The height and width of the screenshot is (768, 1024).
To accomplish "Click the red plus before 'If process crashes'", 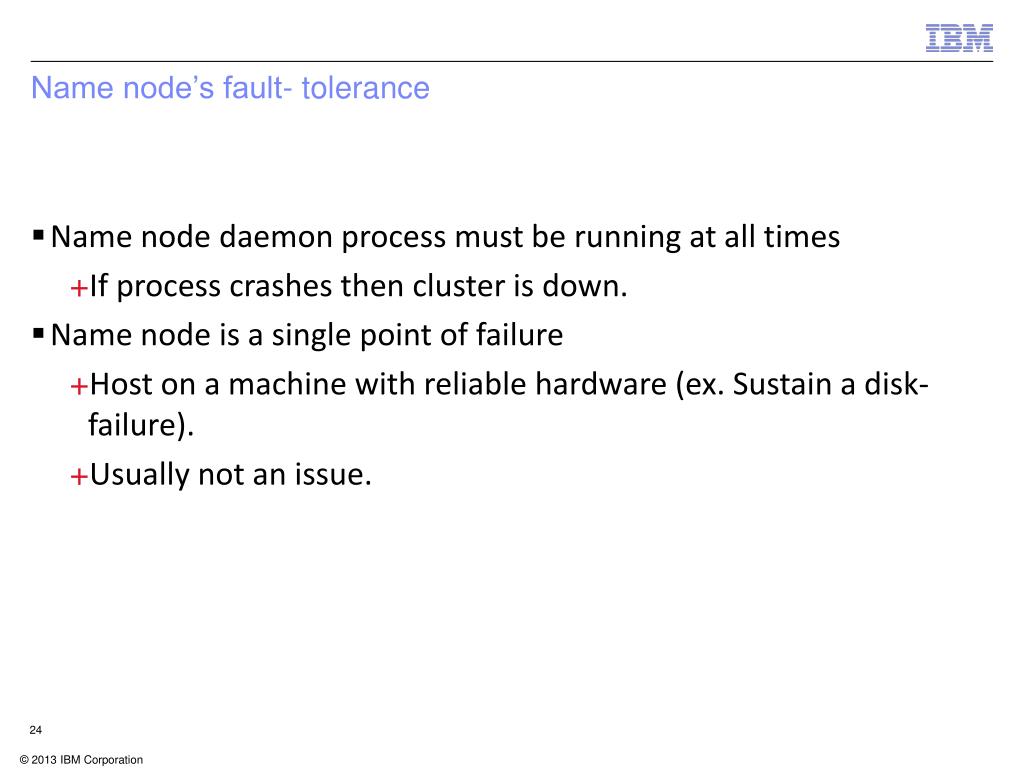I will click(78, 288).
